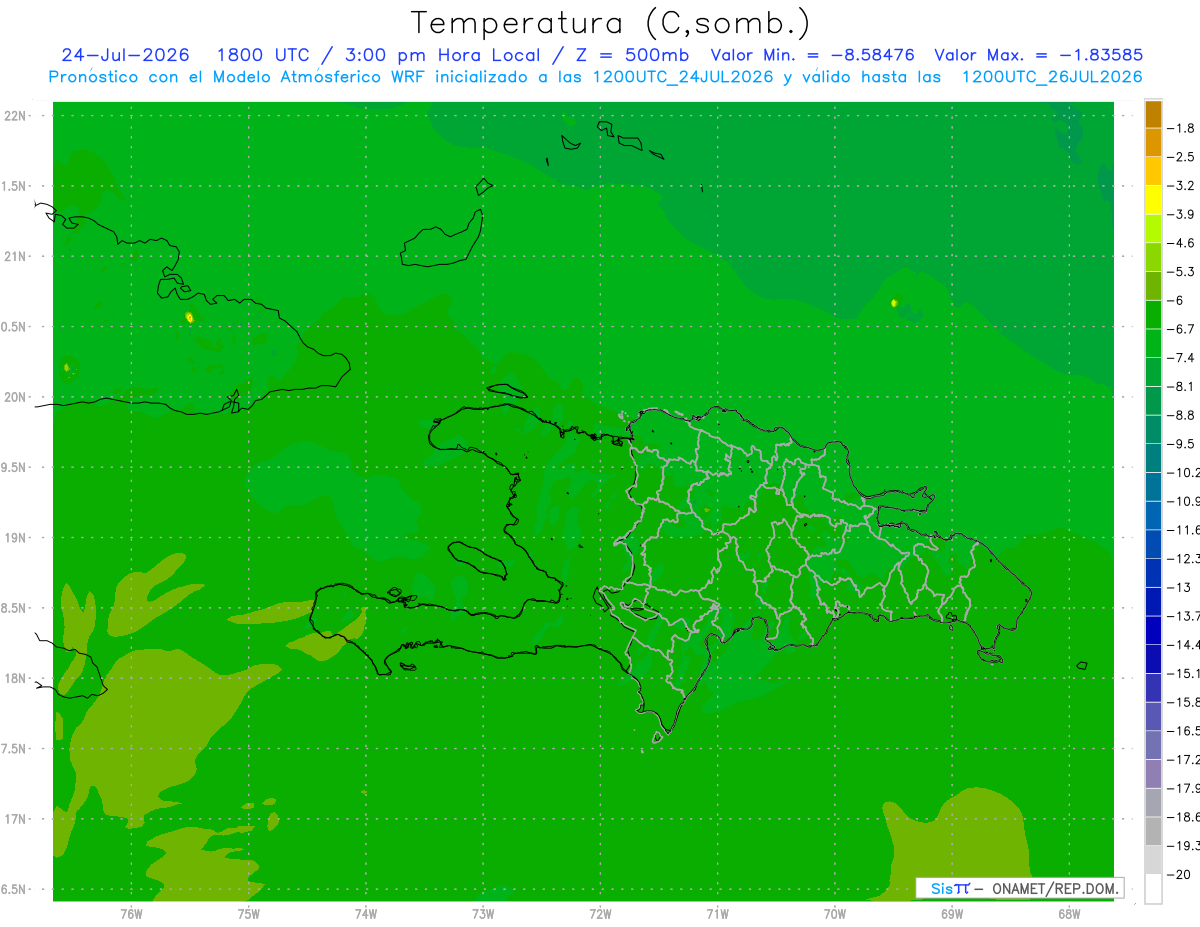Click the '1200UTC_26JUL2026' valid-until timestamp
This screenshot has height=927, width=1200.
[1052, 77]
